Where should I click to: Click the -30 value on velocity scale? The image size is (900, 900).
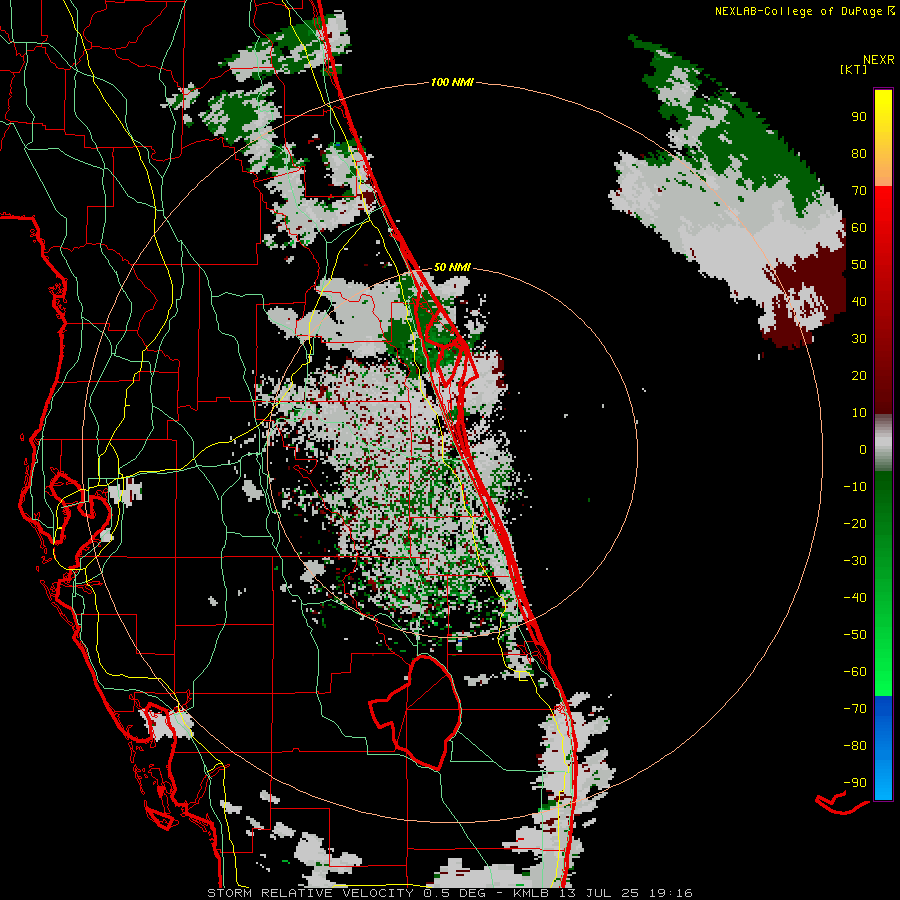pos(855,561)
